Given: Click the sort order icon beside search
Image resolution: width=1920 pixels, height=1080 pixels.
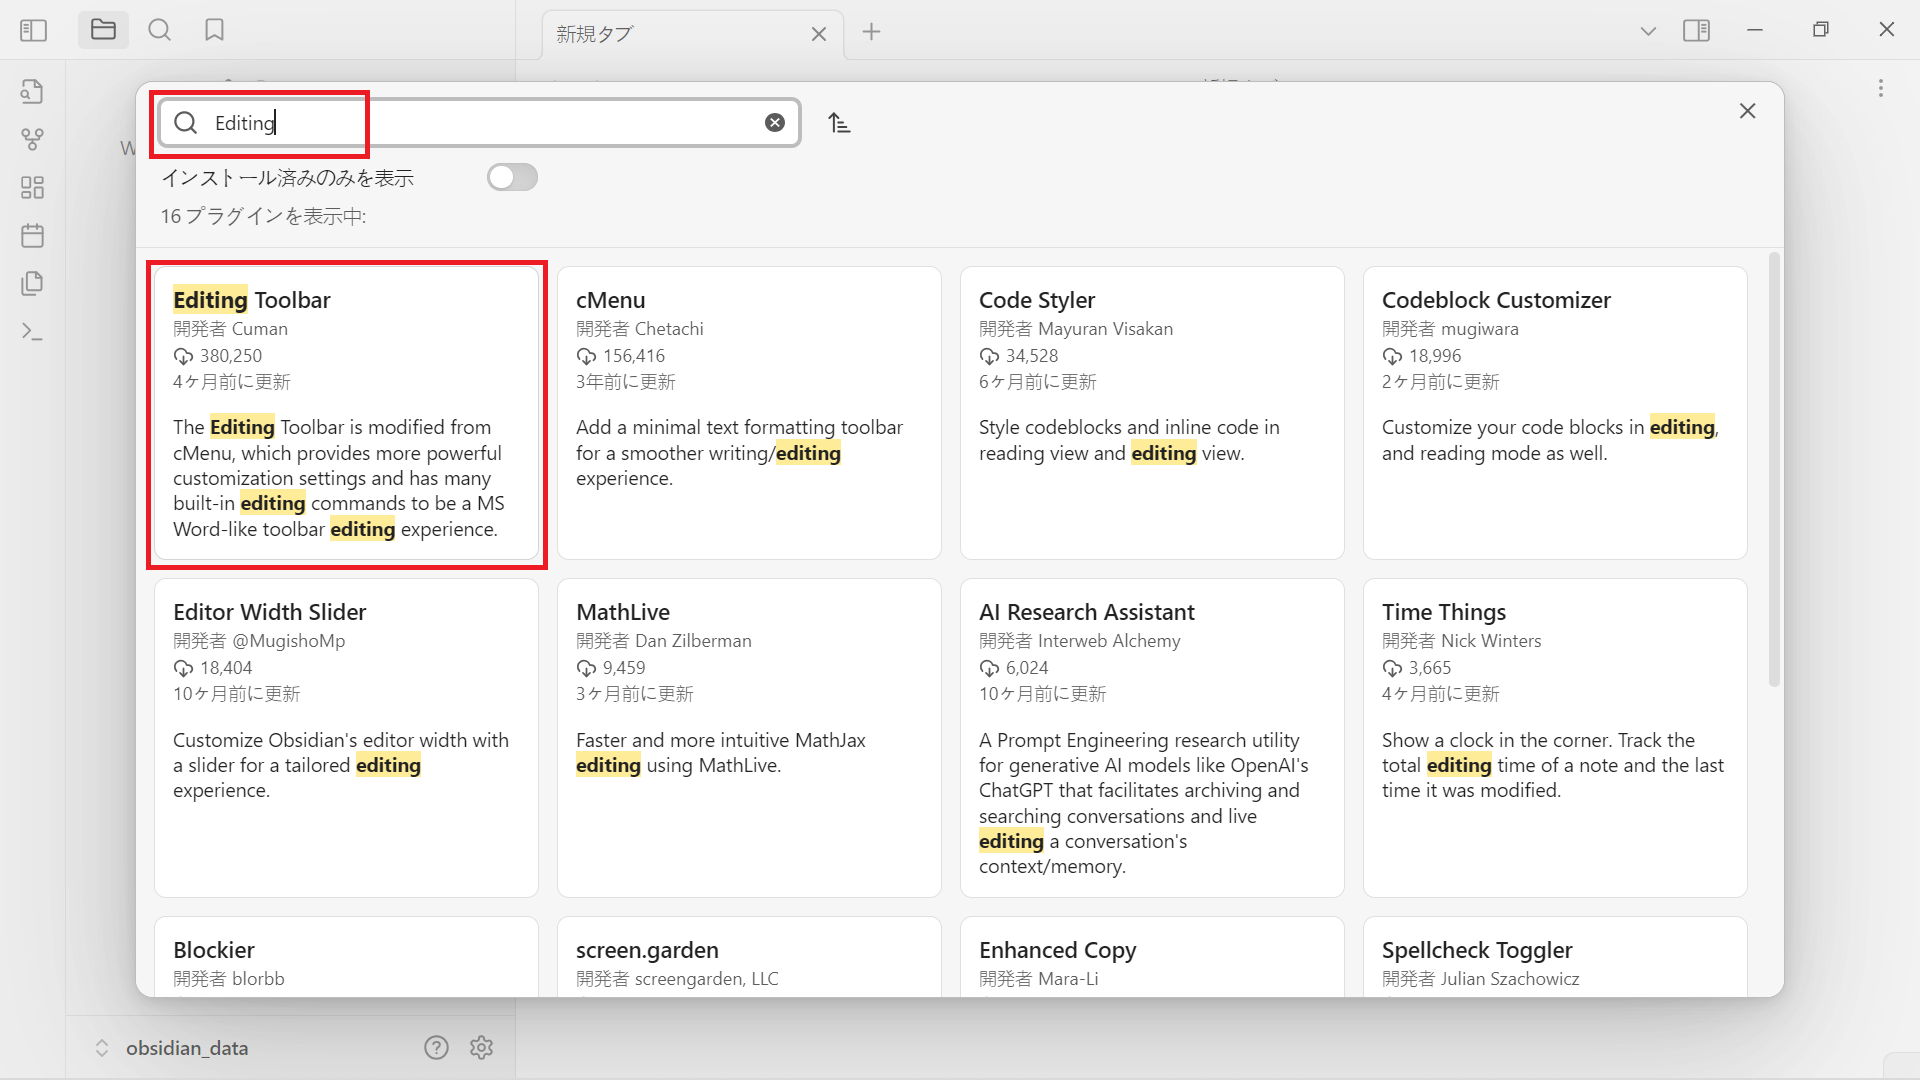Looking at the screenshot, I should point(839,123).
